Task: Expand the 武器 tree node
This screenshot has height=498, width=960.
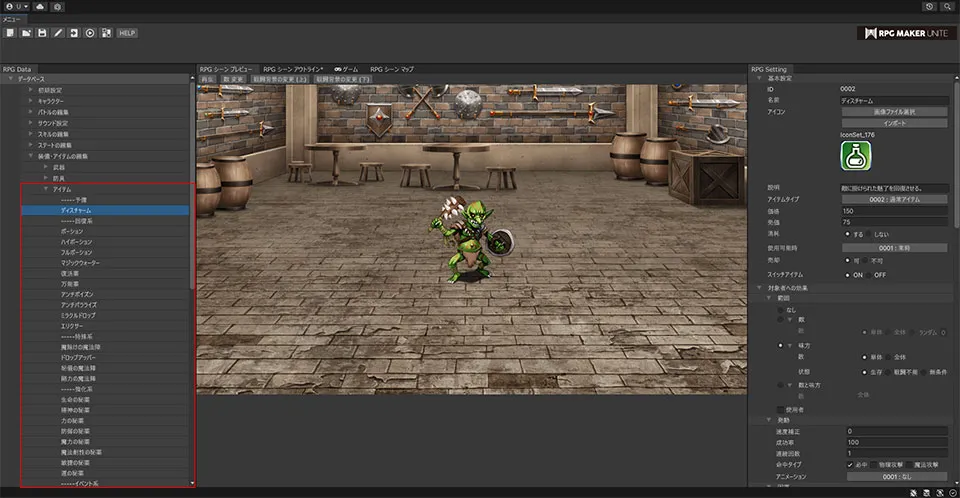Action: [x=46, y=167]
